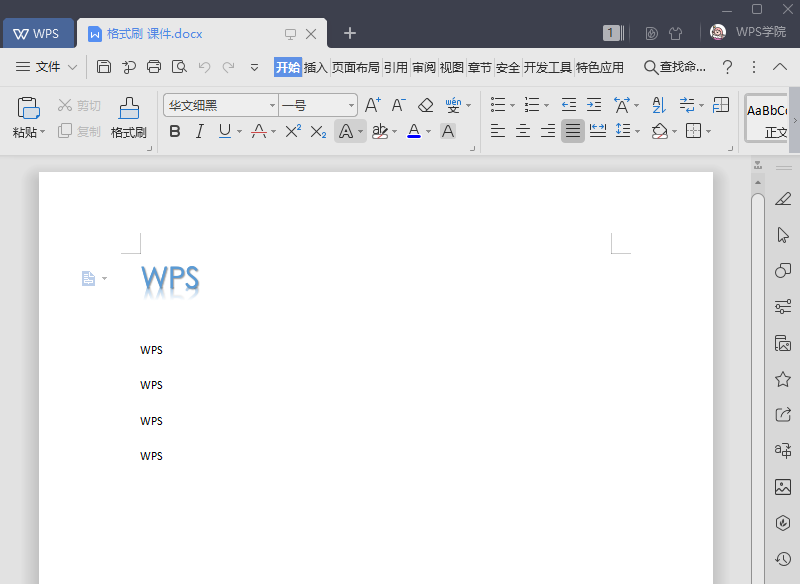The width and height of the screenshot is (800, 584).
Task: Click the history clock icon in sidebar
Action: [783, 559]
